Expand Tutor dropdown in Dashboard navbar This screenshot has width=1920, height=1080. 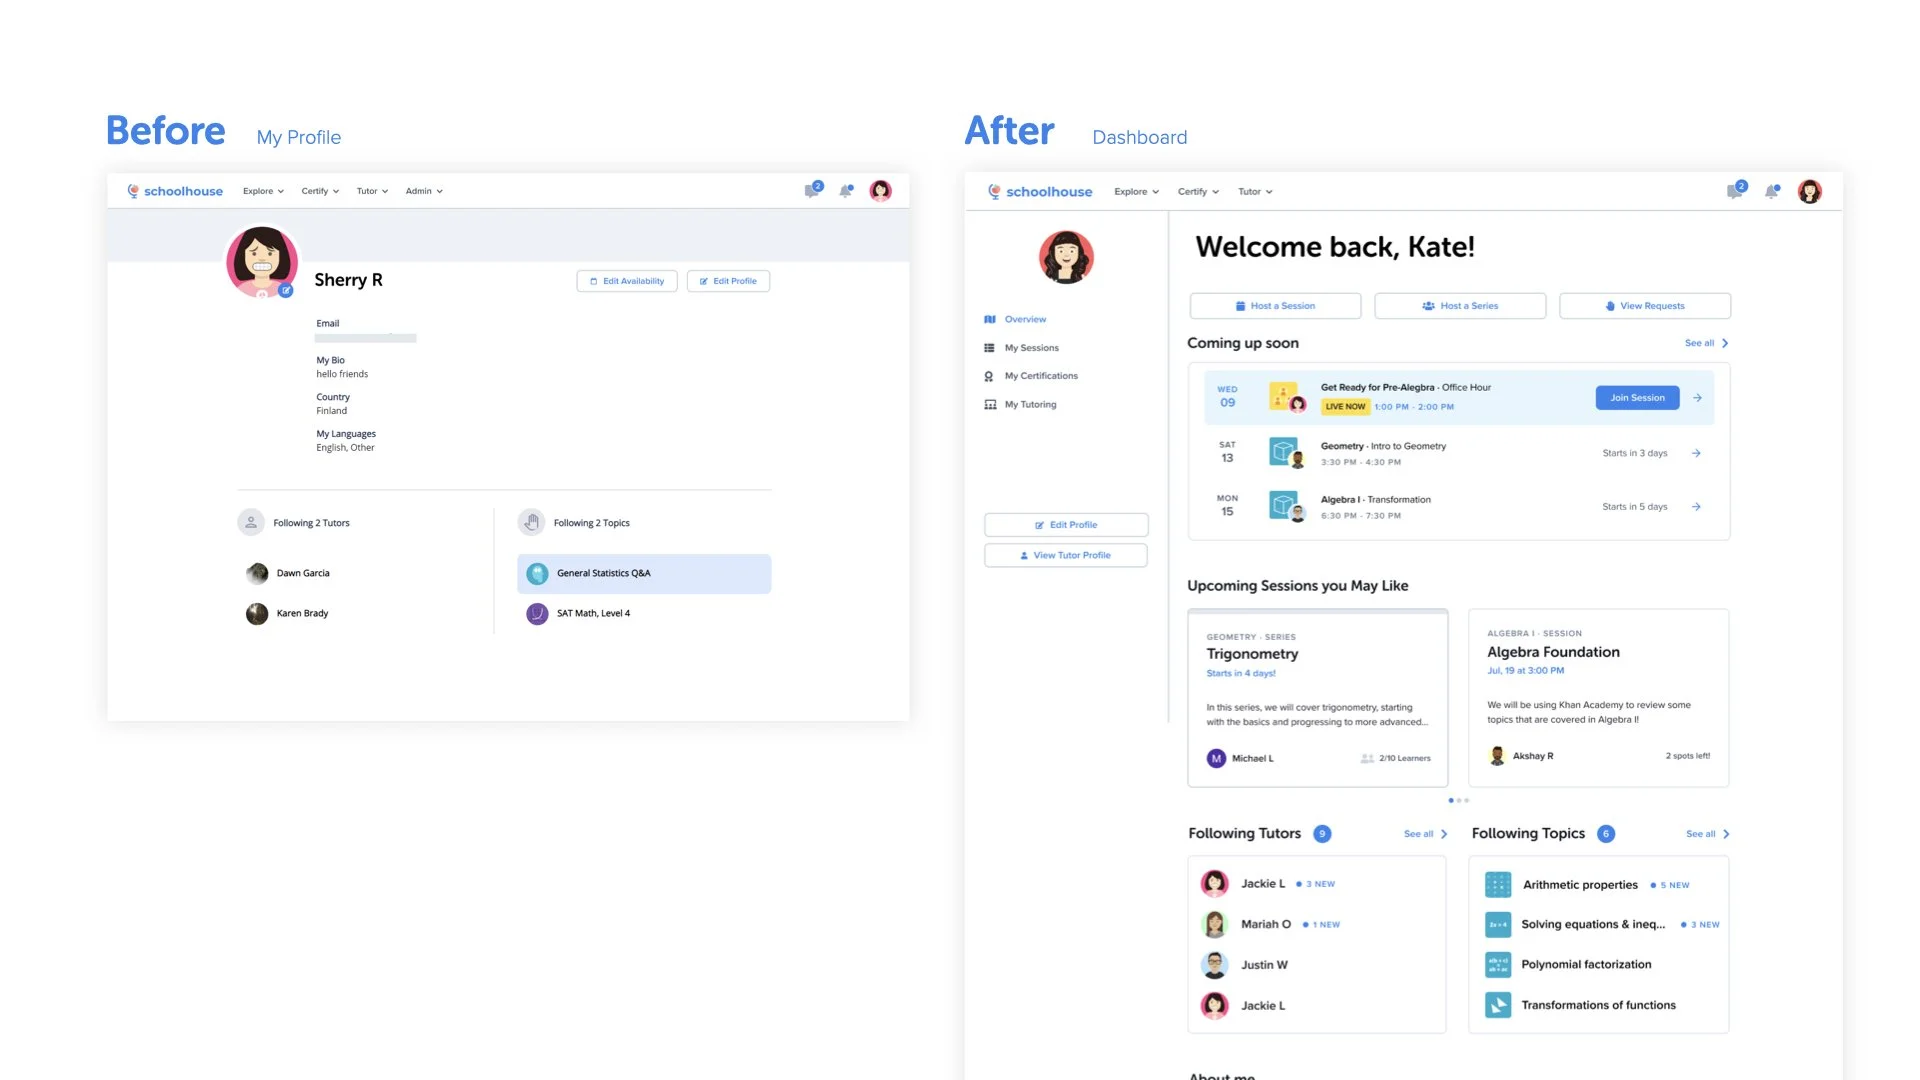tap(1255, 192)
